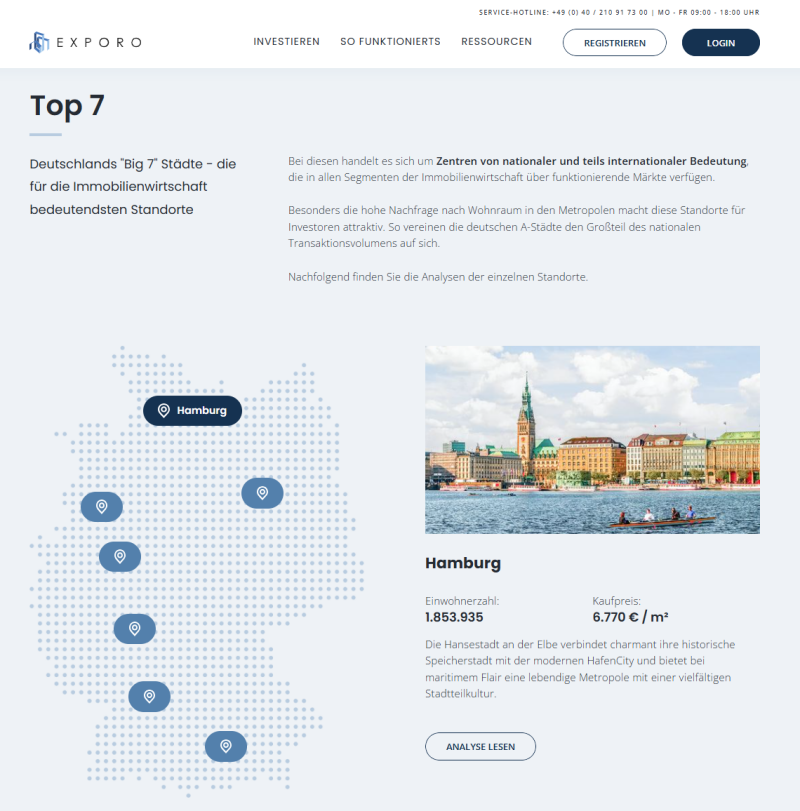Open the Hamburg city photo

[x=593, y=440]
